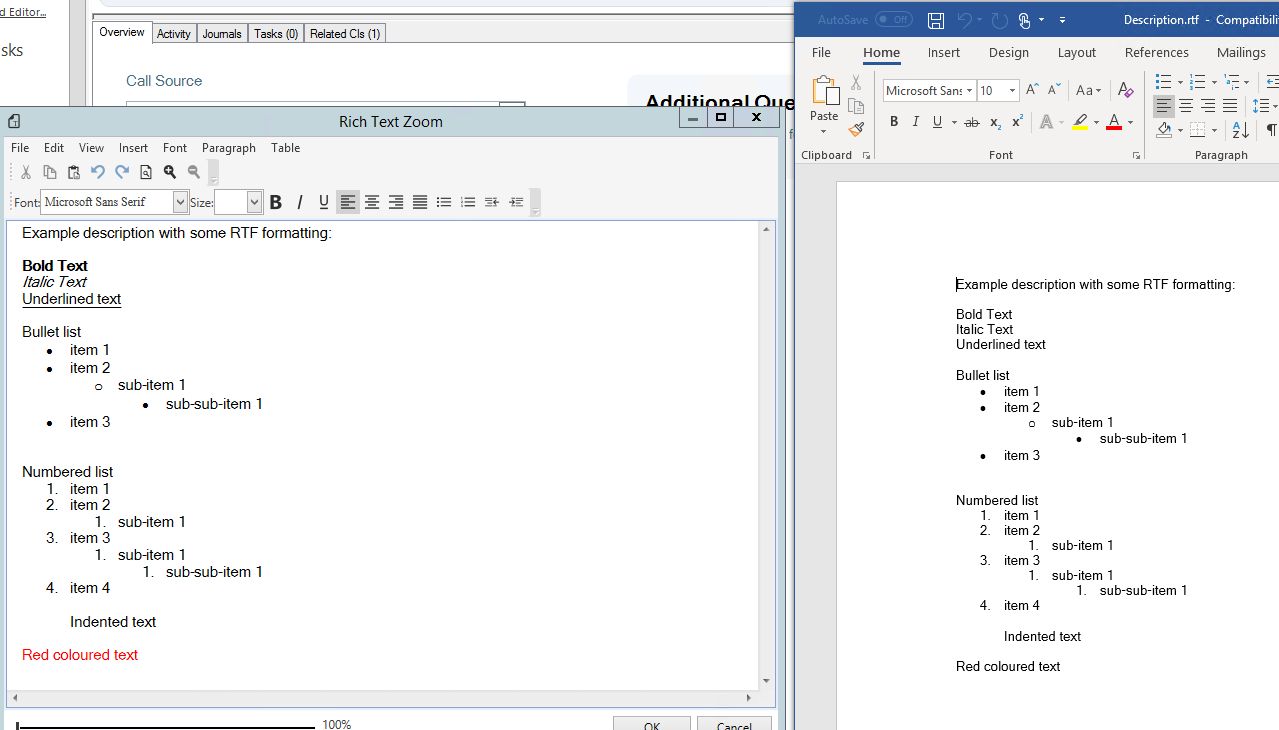Click OK to confirm Rich Text Zoom changes

[x=651, y=724]
